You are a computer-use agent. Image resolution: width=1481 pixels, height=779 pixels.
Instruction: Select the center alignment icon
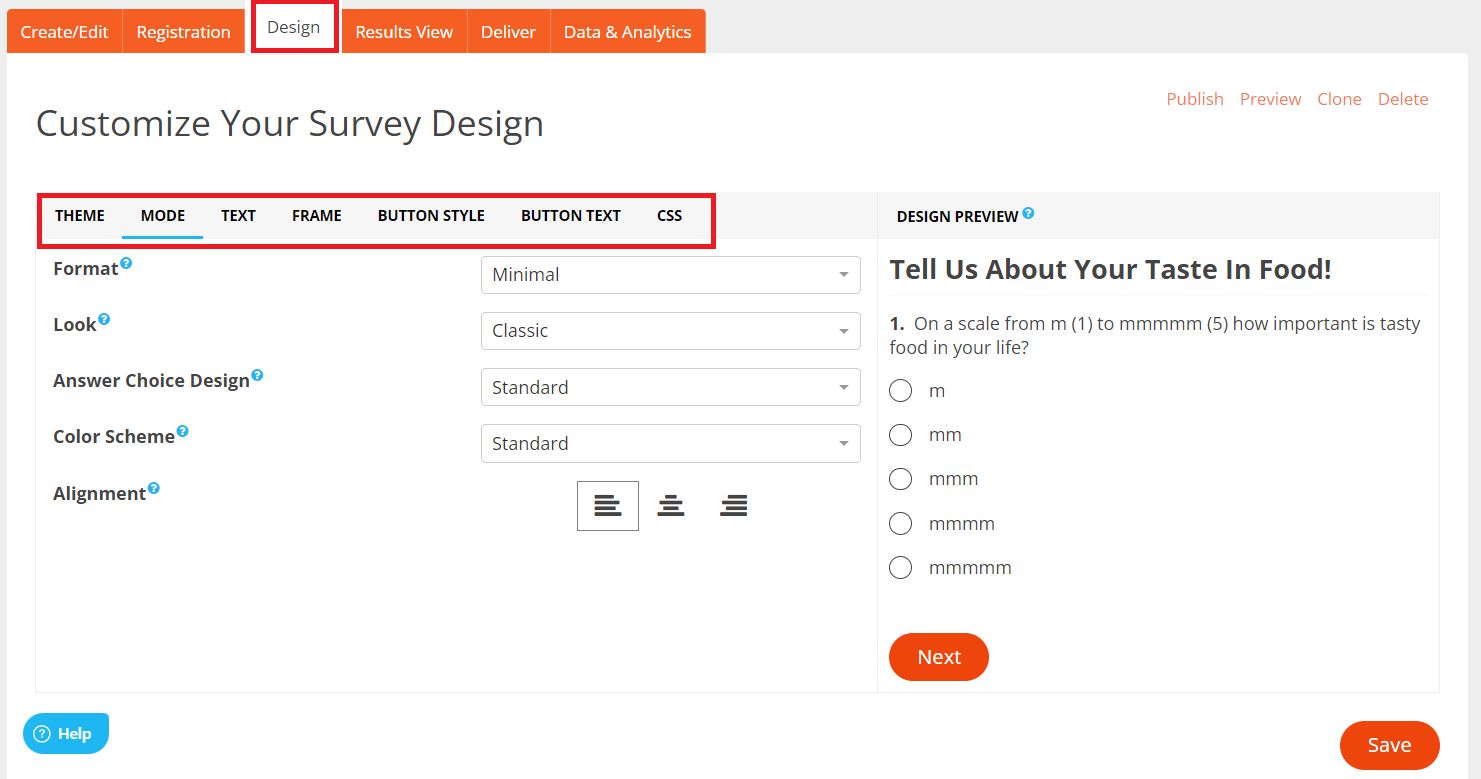(670, 505)
